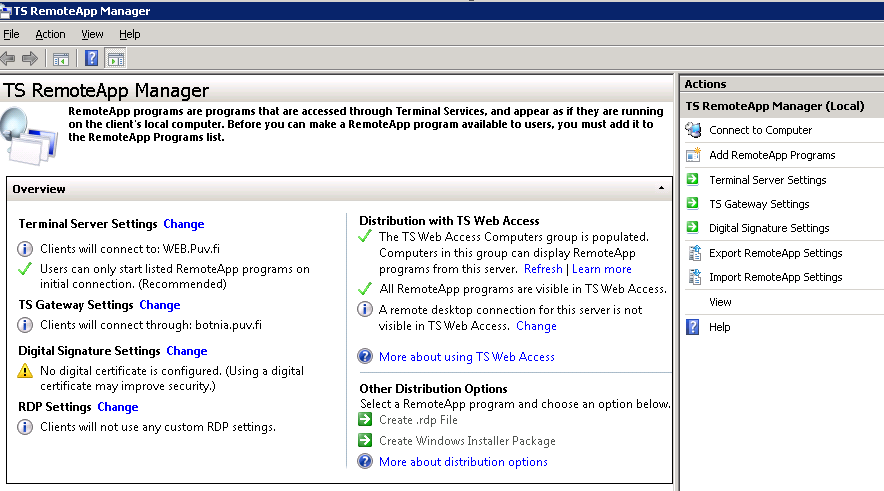Toggle the Show/Hide Console Tree toolbar icon
This screenshot has height=491, width=884.
click(x=61, y=59)
